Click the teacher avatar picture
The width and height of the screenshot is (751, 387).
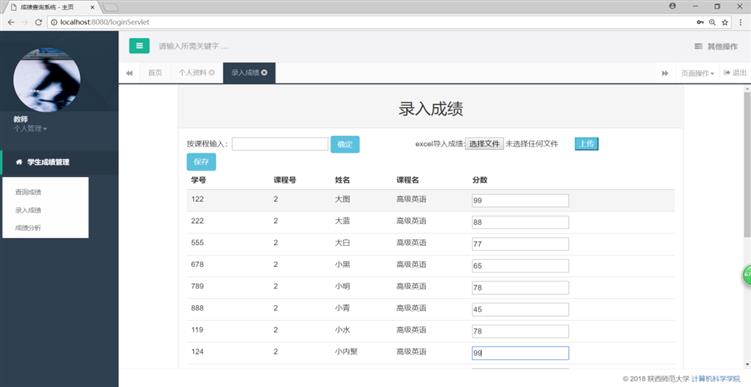click(47, 80)
